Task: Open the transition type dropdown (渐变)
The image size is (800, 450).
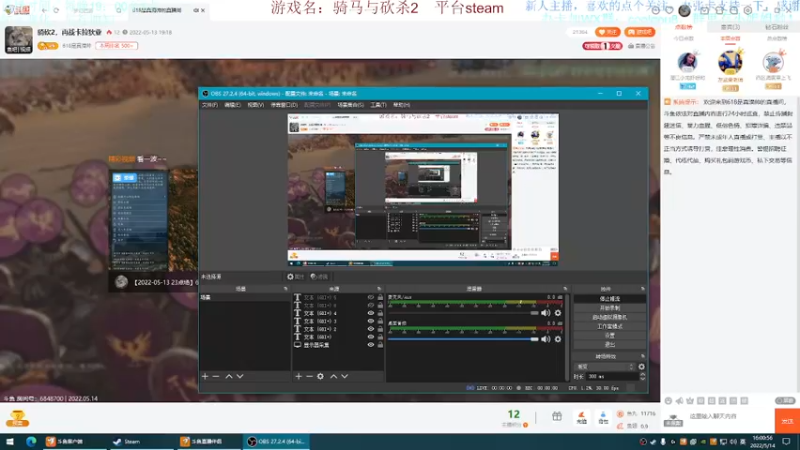Action: coord(605,367)
